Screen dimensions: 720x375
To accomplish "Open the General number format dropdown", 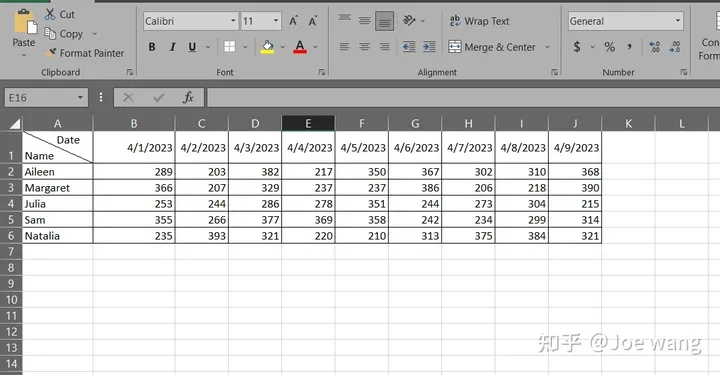I will [x=677, y=21].
